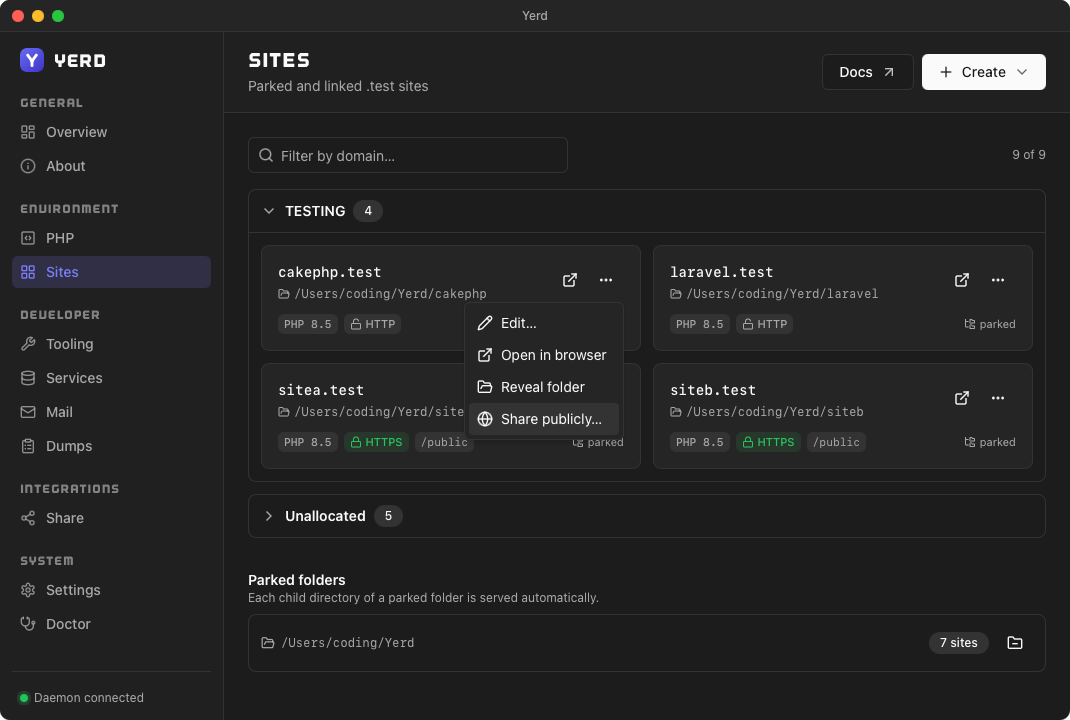Viewport: 1070px width, 720px height.
Task: Click the /public badge on sitea.test
Action: (x=444, y=442)
